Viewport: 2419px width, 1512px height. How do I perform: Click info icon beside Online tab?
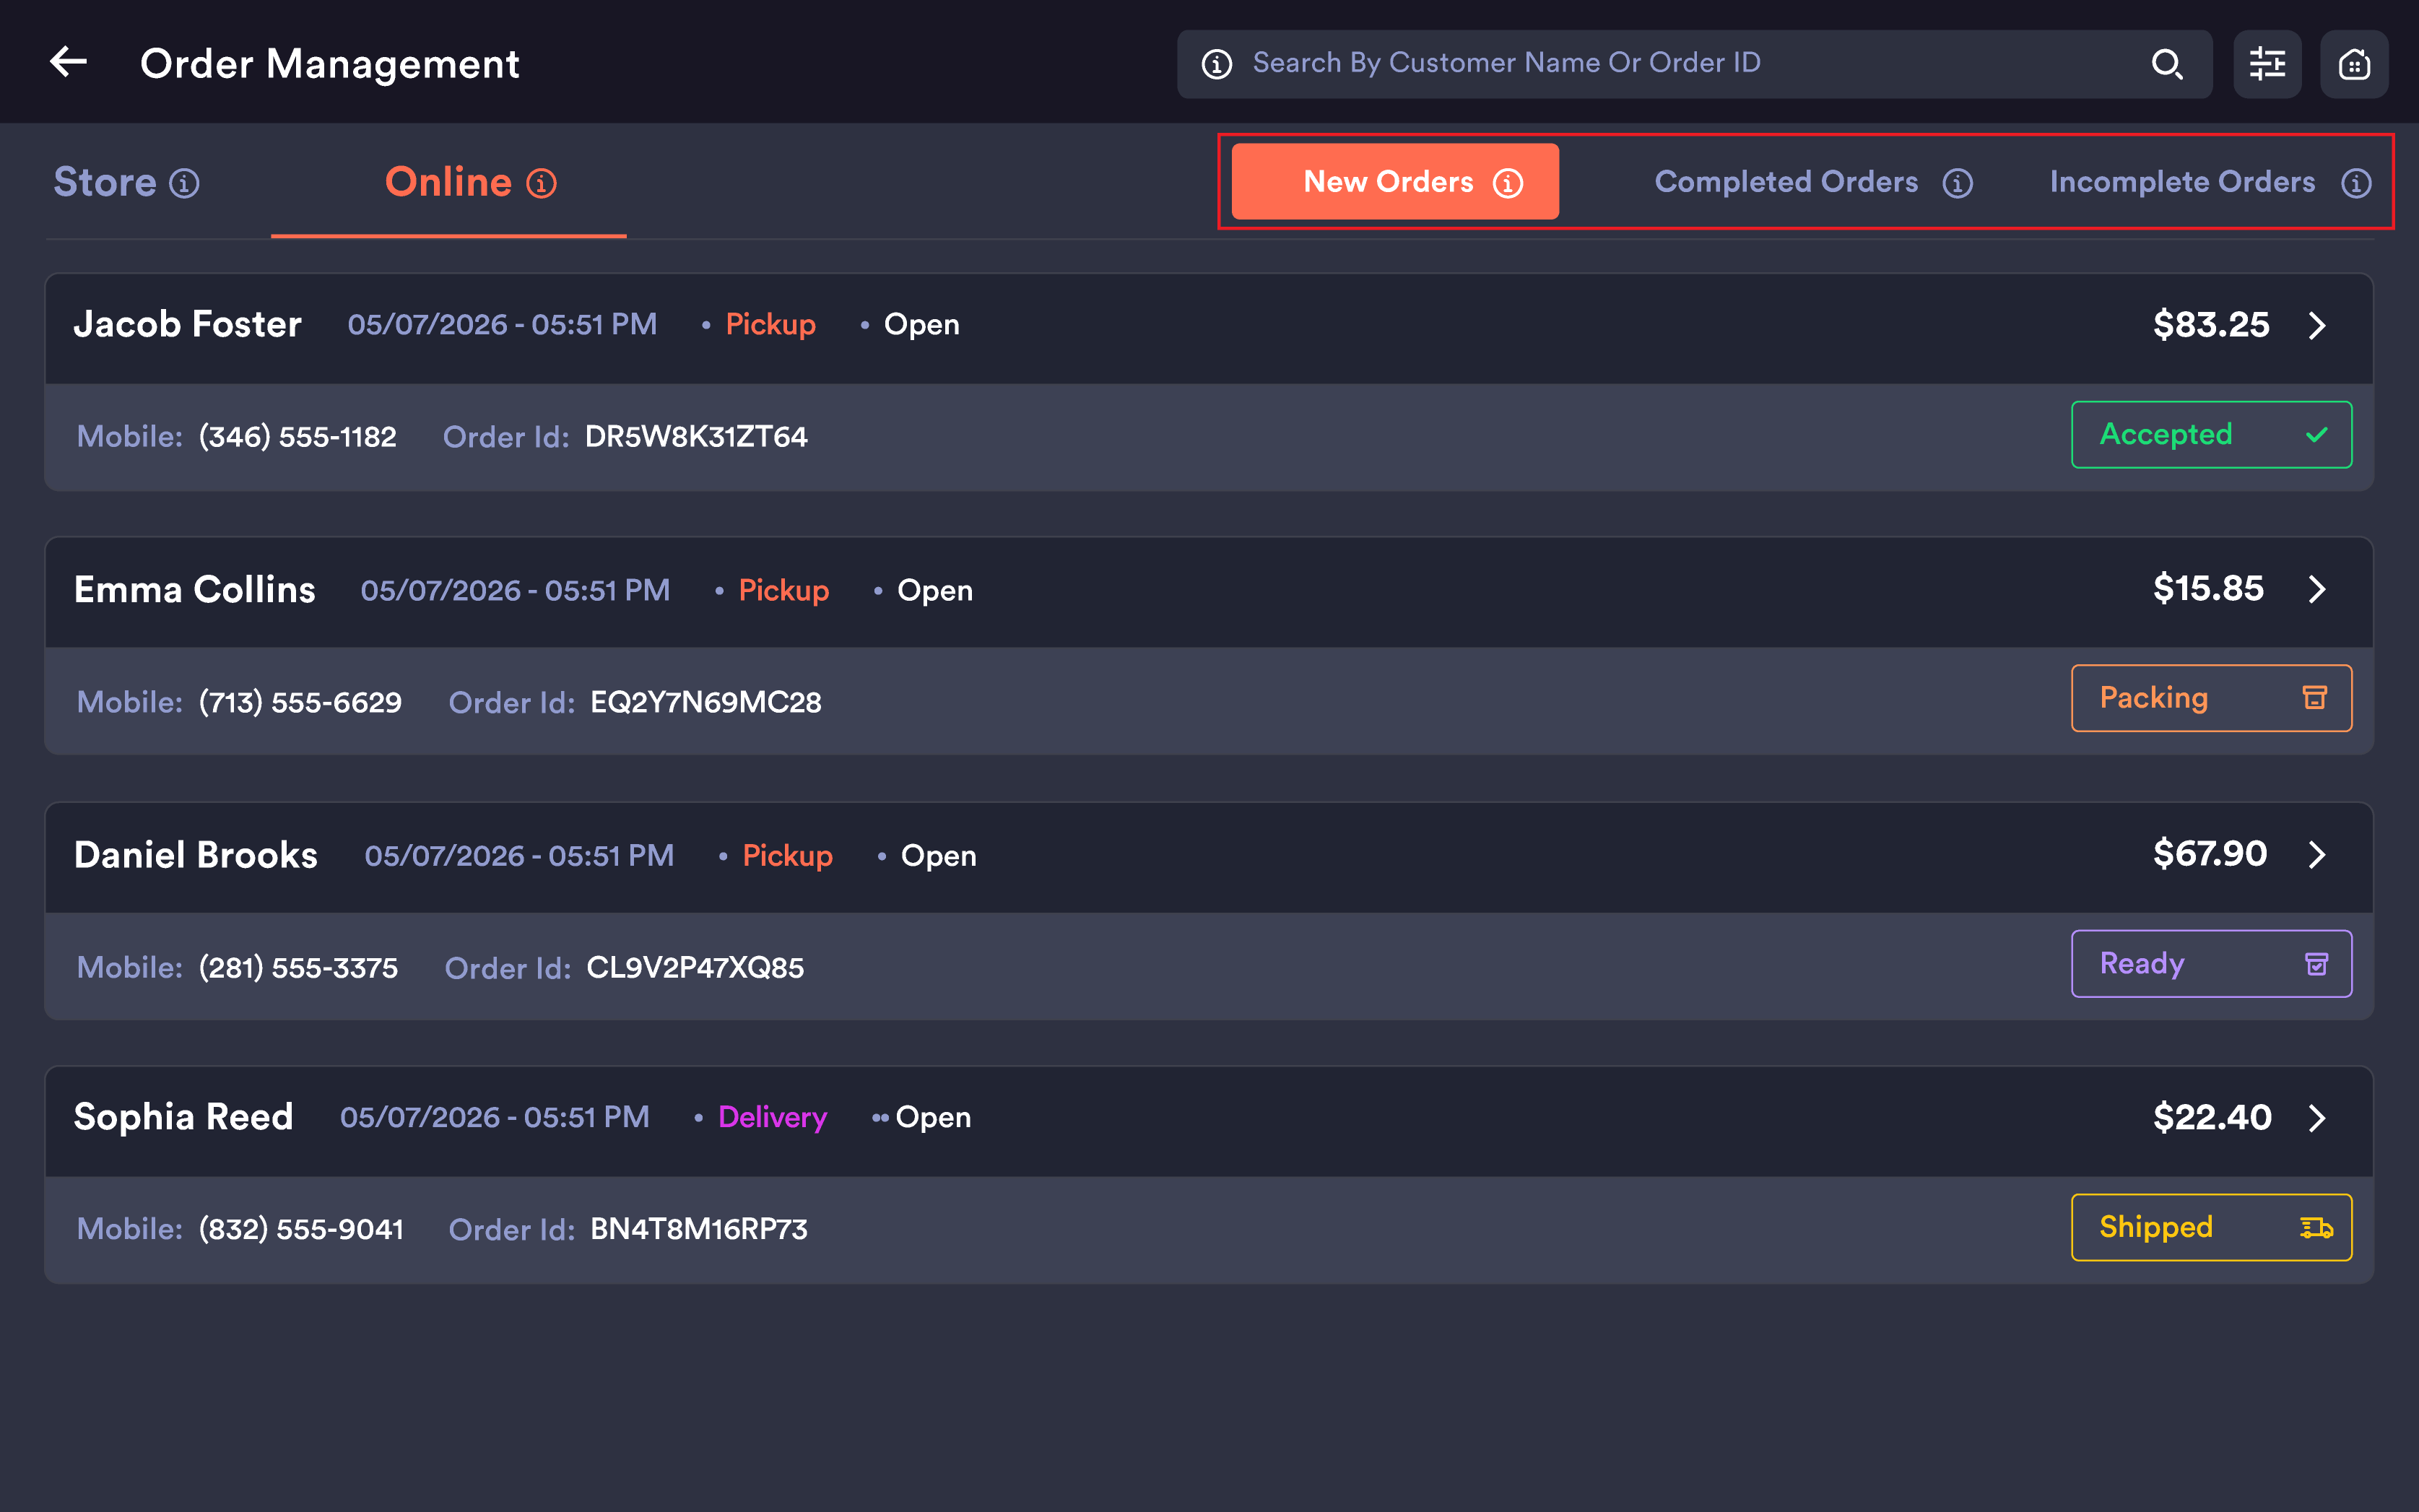coord(541,184)
